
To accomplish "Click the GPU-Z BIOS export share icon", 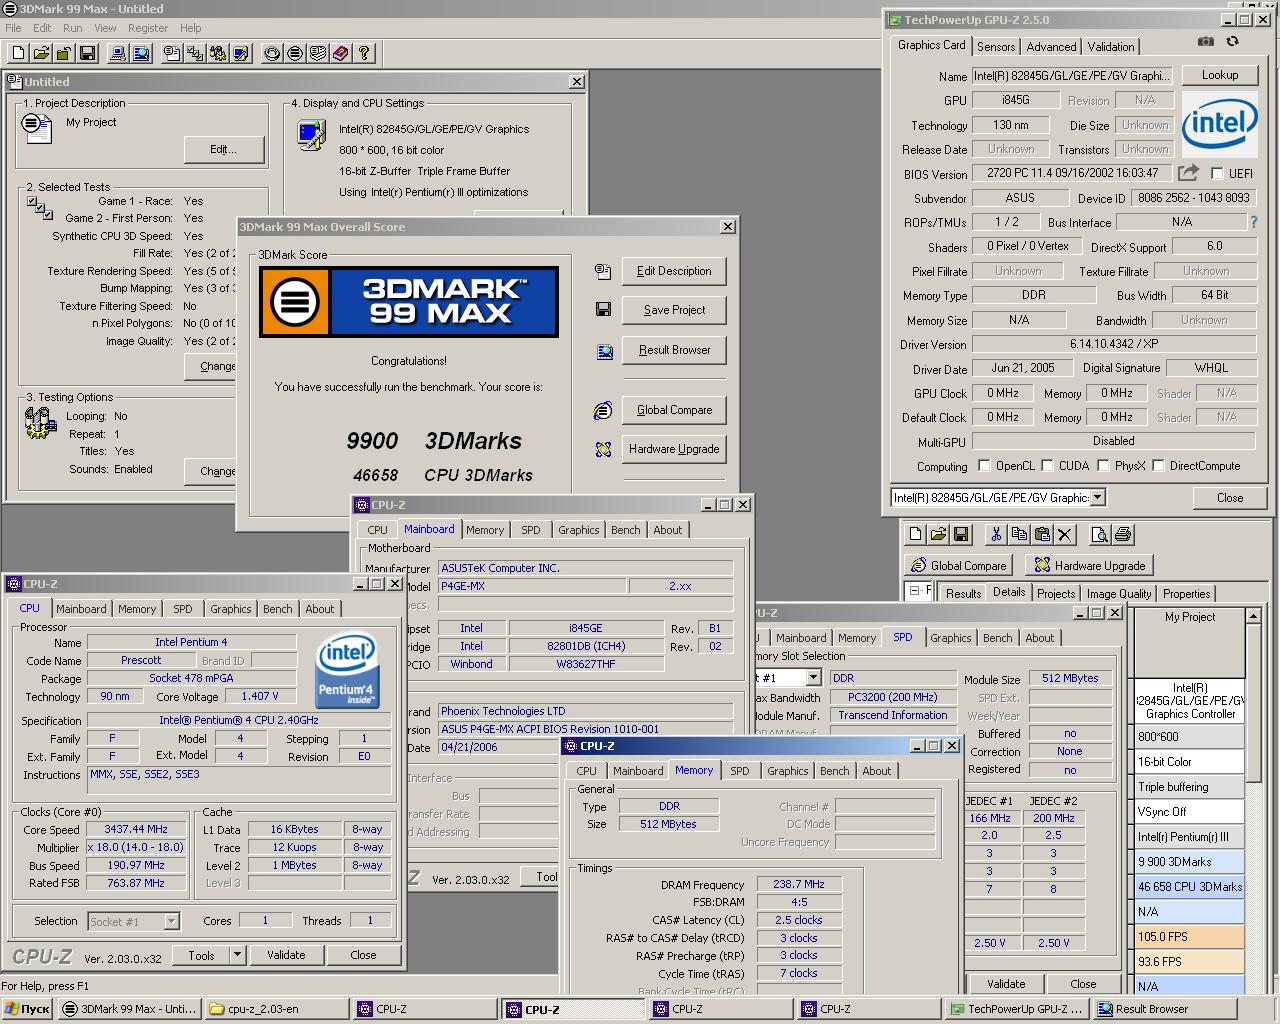I will (1189, 173).
